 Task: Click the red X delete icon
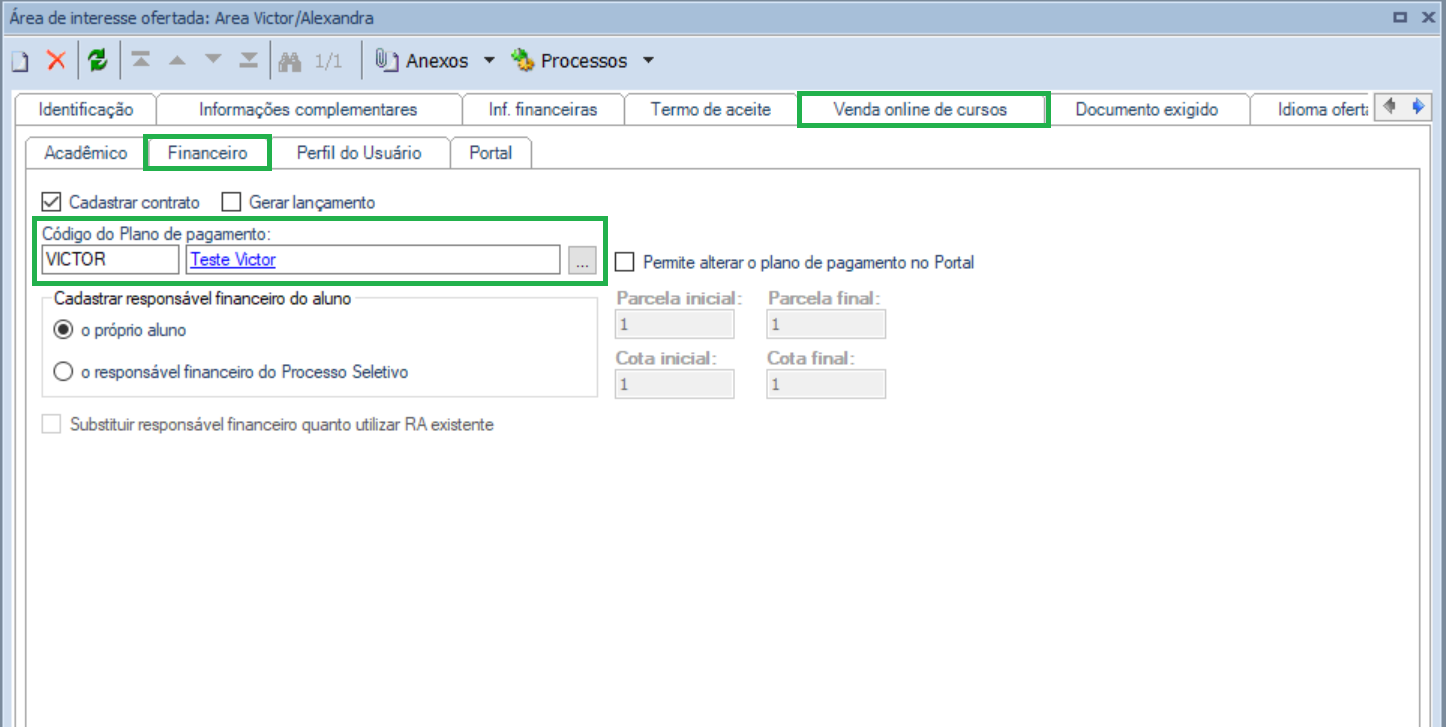point(56,61)
